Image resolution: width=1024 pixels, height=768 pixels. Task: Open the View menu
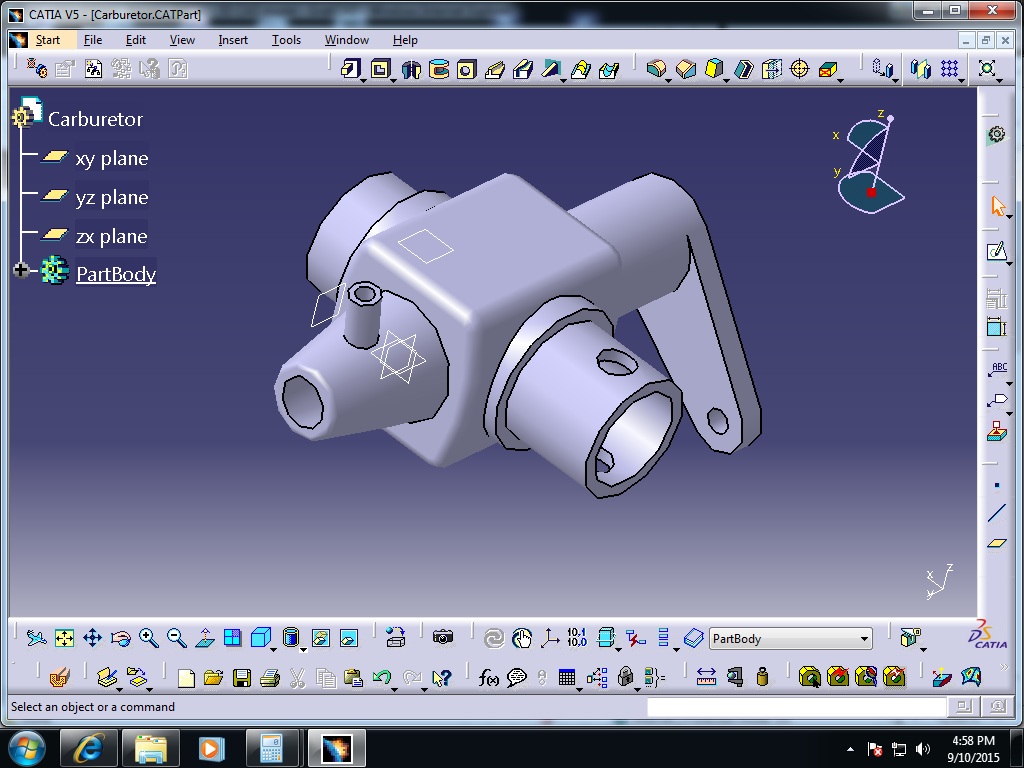(182, 40)
